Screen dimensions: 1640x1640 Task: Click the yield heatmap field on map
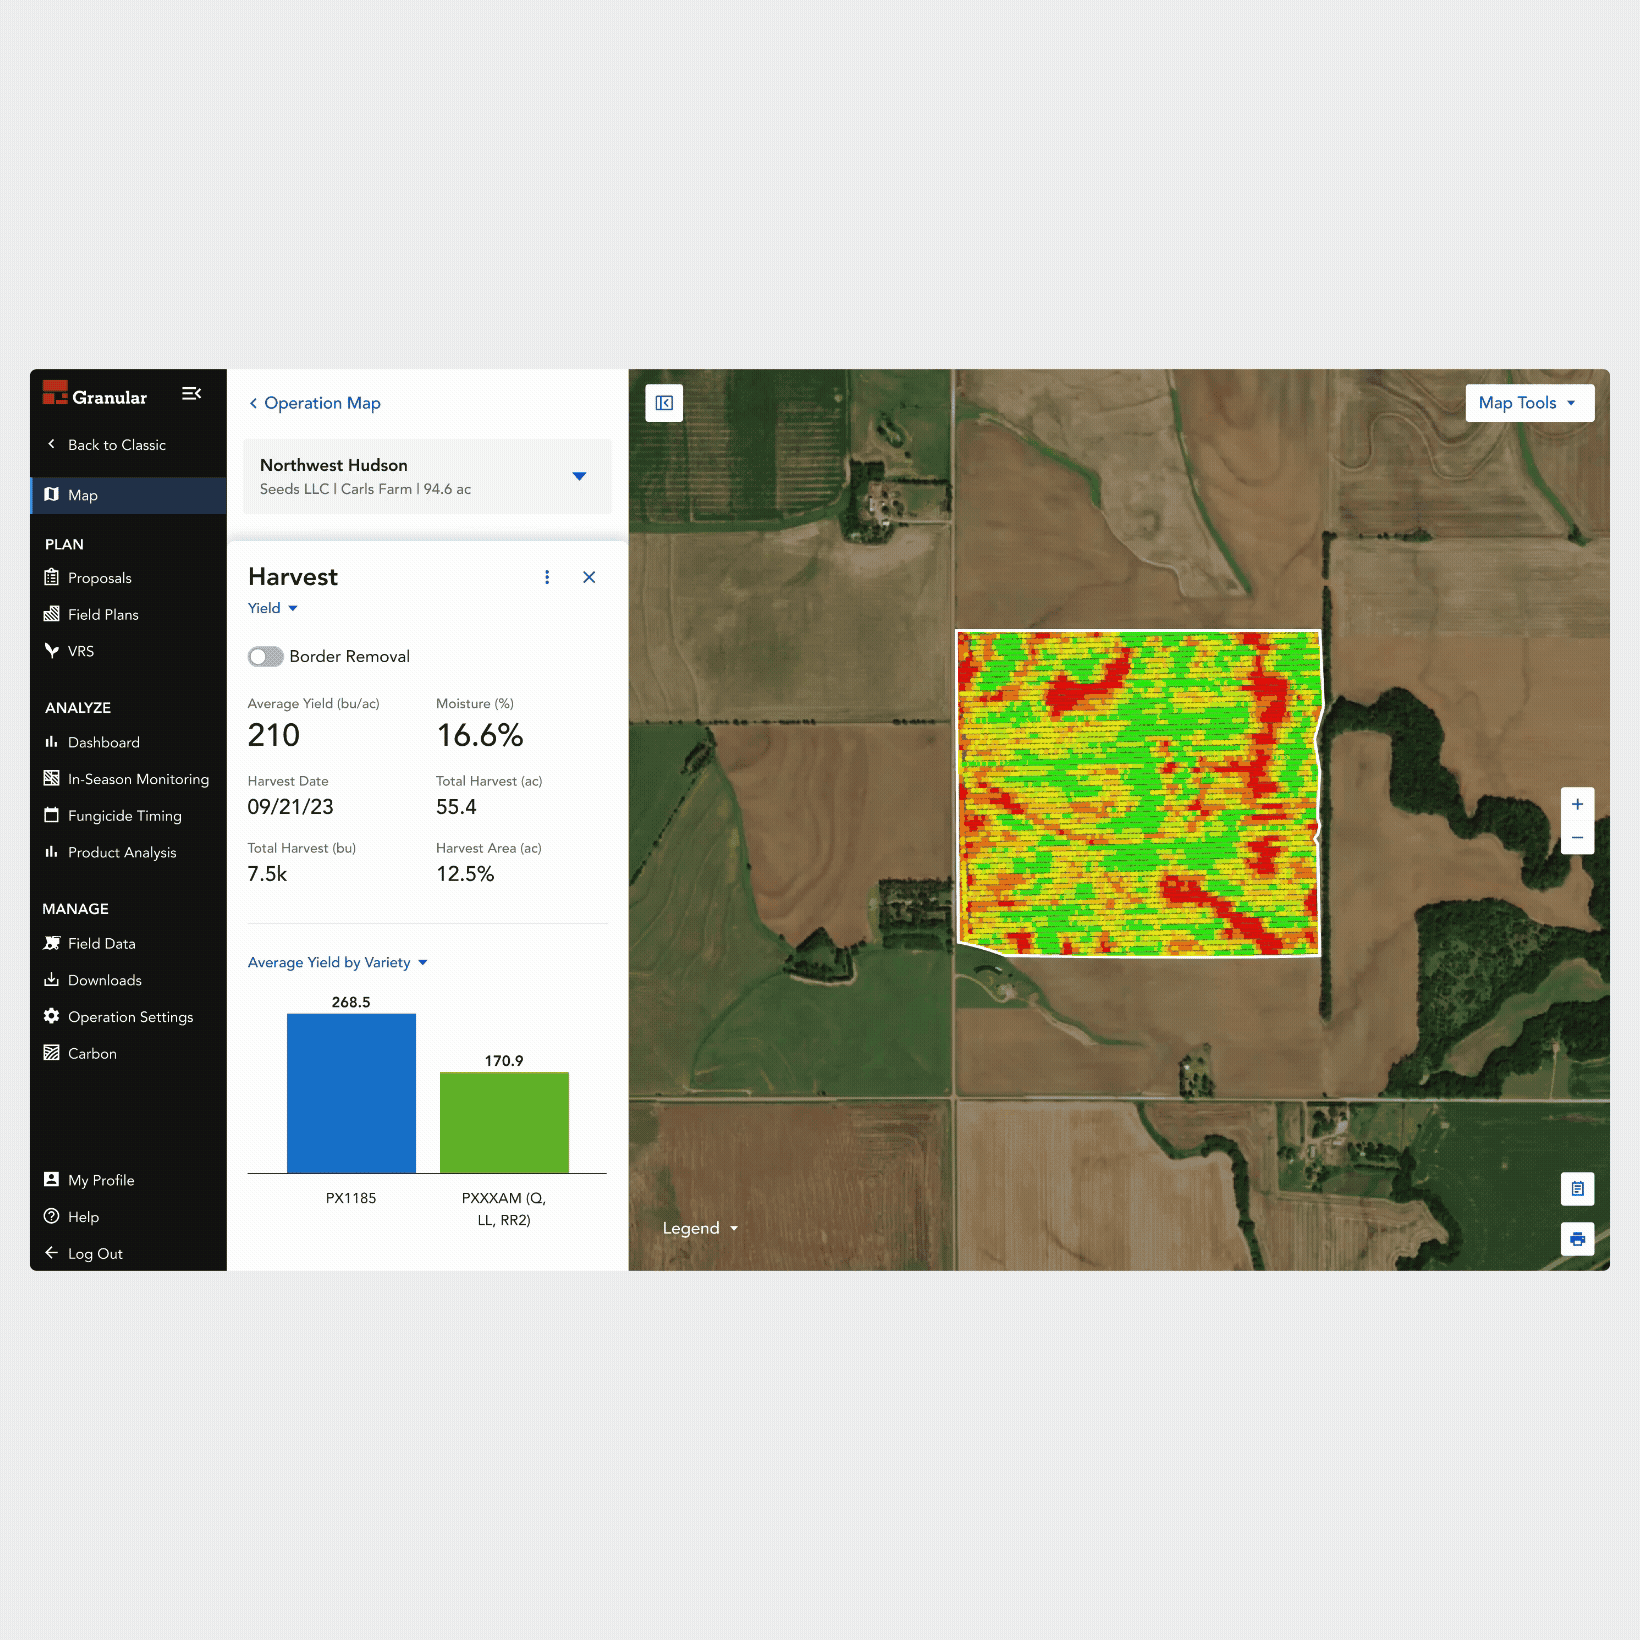(x=1139, y=792)
